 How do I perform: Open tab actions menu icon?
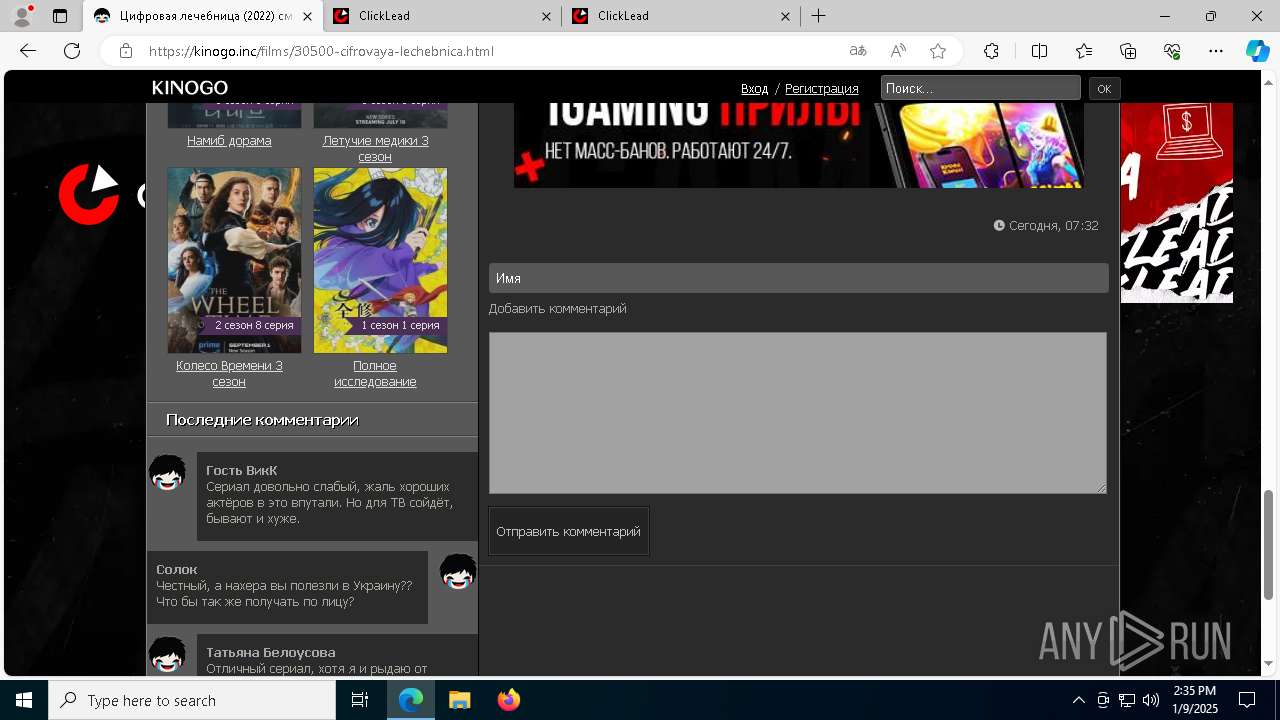pyautogui.click(x=60, y=16)
